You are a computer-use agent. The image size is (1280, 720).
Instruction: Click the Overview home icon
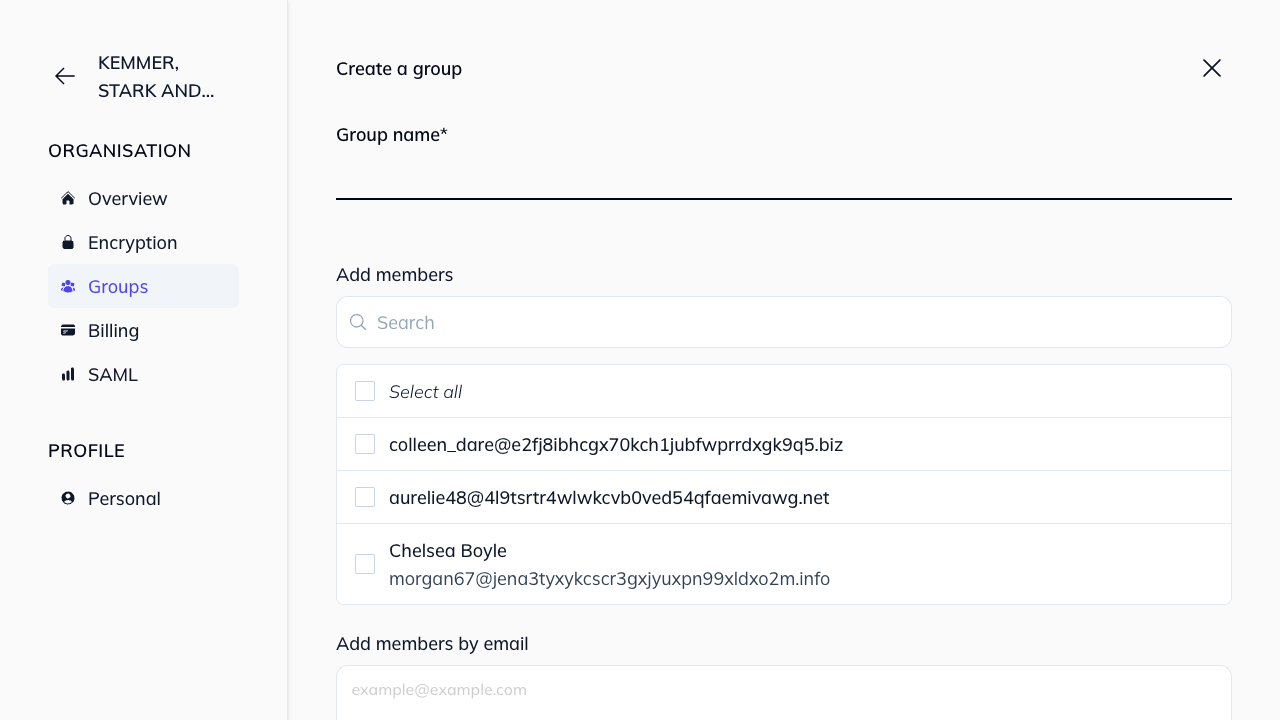pyautogui.click(x=67, y=198)
